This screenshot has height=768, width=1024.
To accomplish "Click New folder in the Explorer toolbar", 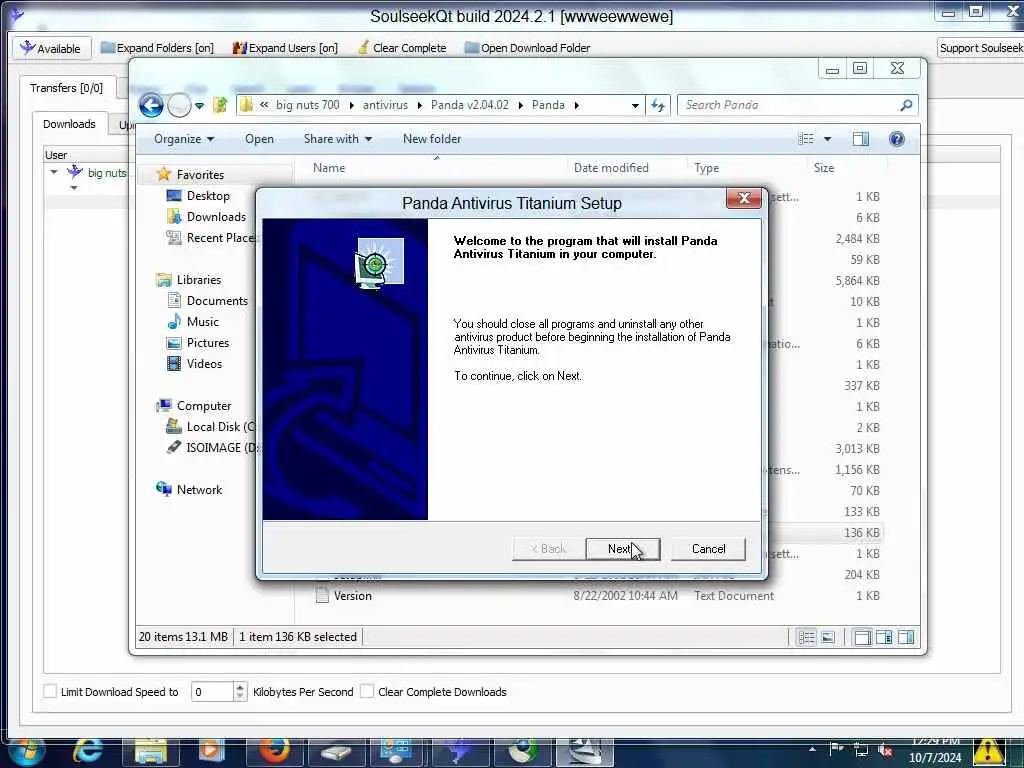I will point(432,138).
